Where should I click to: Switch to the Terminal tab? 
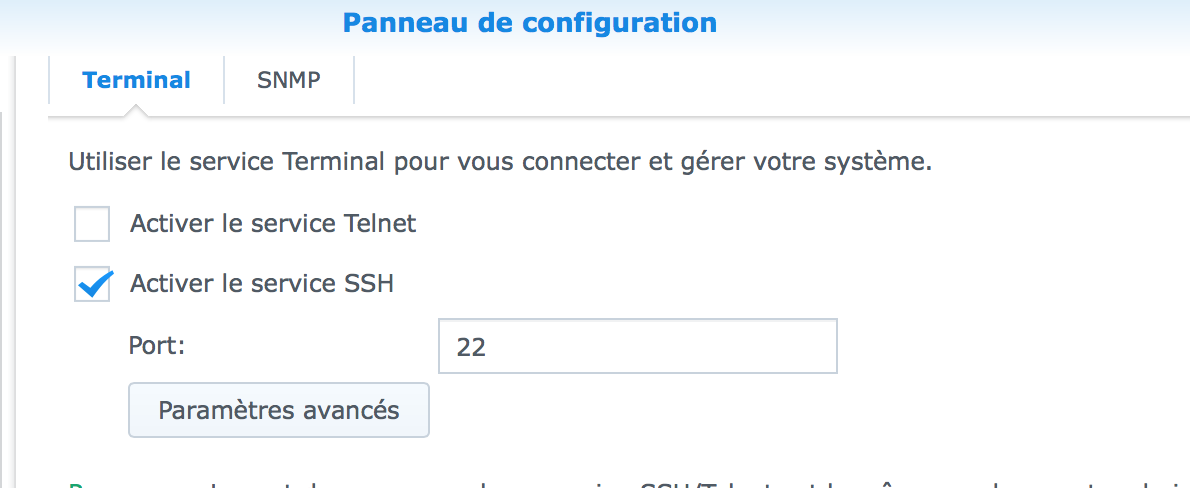pyautogui.click(x=137, y=80)
